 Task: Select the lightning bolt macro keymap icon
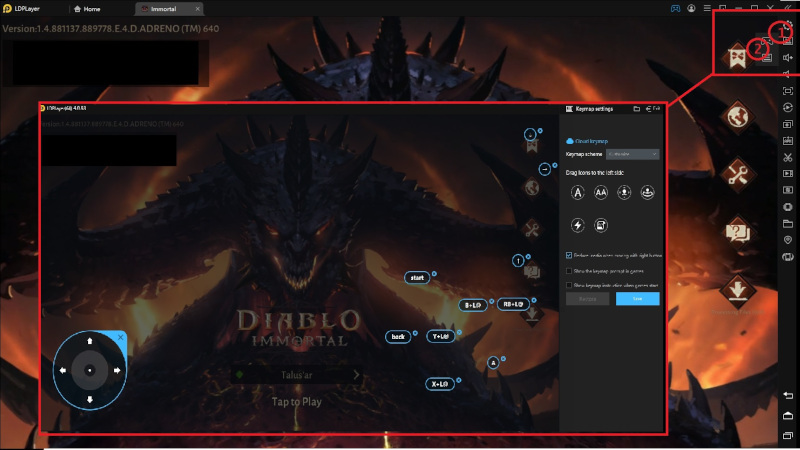(x=578, y=225)
